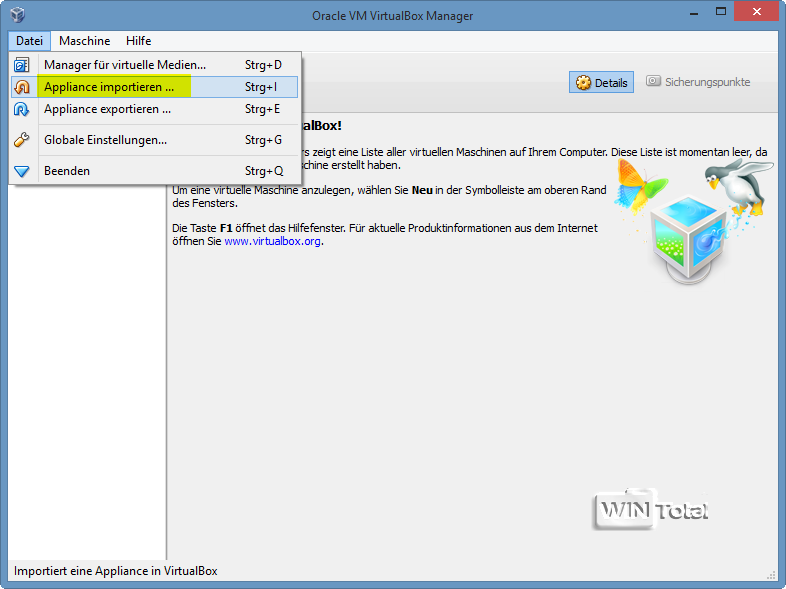The height and width of the screenshot is (589, 786).
Task: Click the gear icon on Details button
Action: click(583, 83)
